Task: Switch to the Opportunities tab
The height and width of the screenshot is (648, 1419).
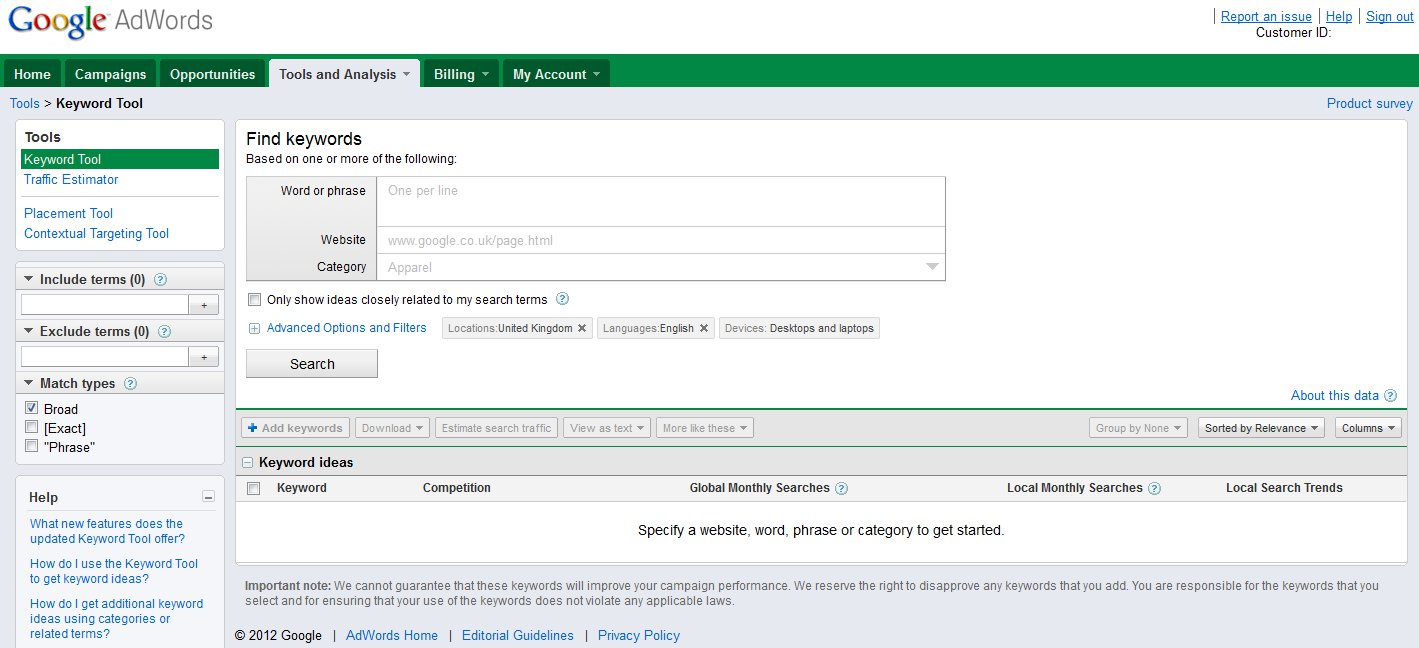Action: 212,74
